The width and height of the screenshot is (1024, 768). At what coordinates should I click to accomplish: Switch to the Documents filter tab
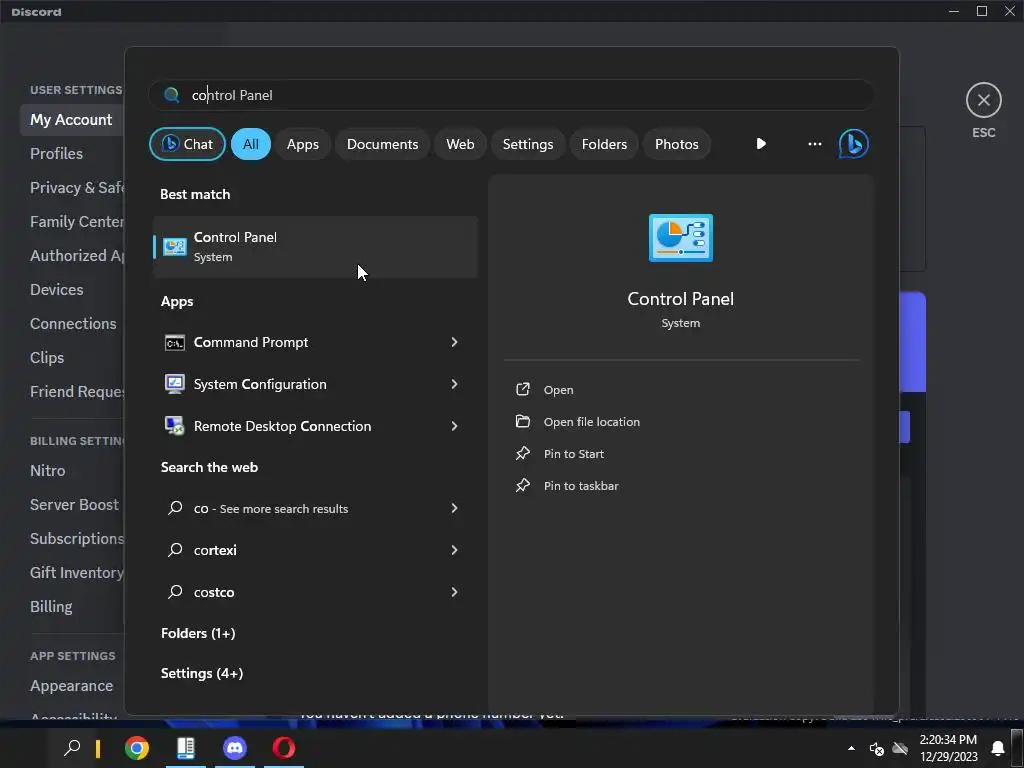[382, 144]
